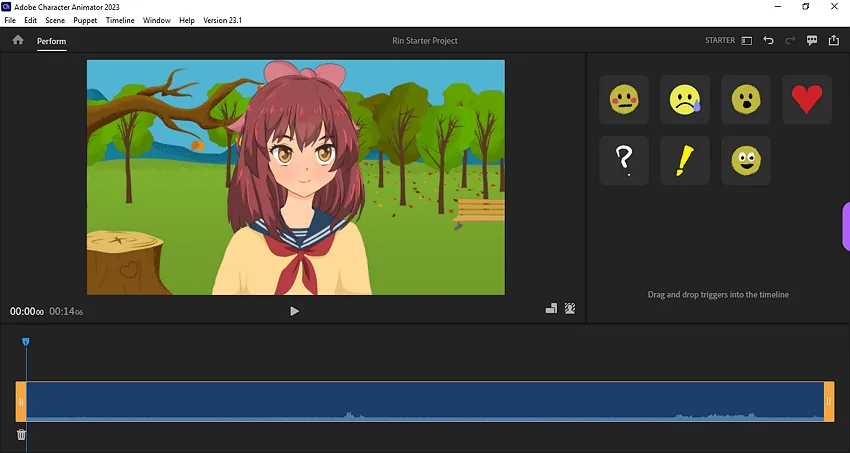Click the duration 00:14 display

point(66,311)
